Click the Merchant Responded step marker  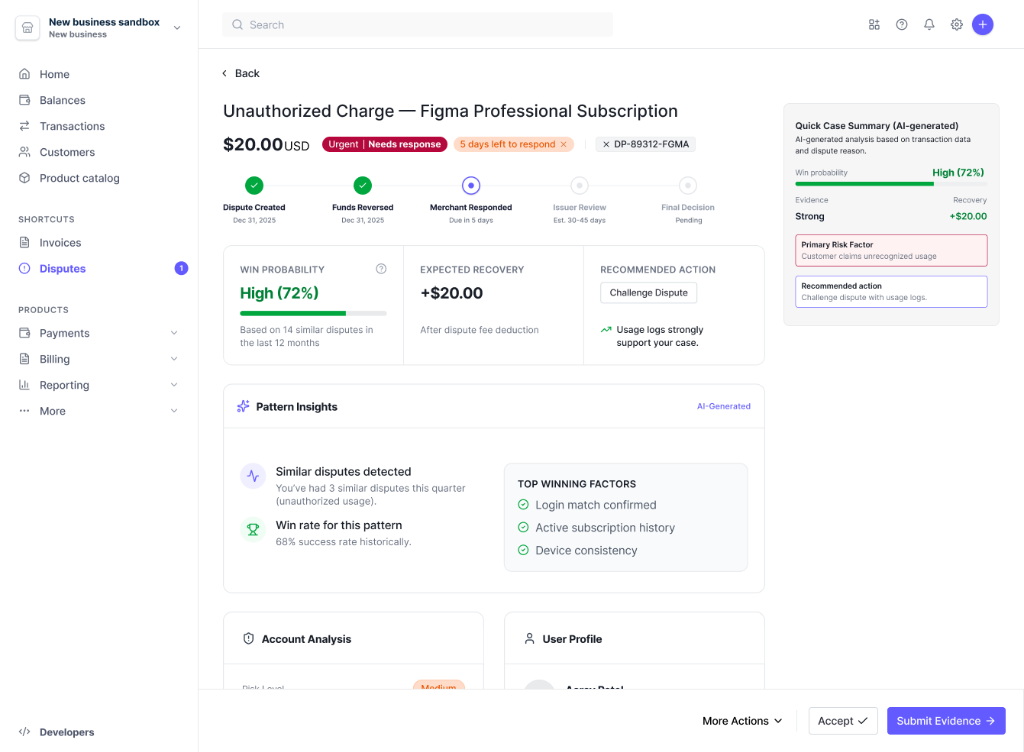coord(471,185)
